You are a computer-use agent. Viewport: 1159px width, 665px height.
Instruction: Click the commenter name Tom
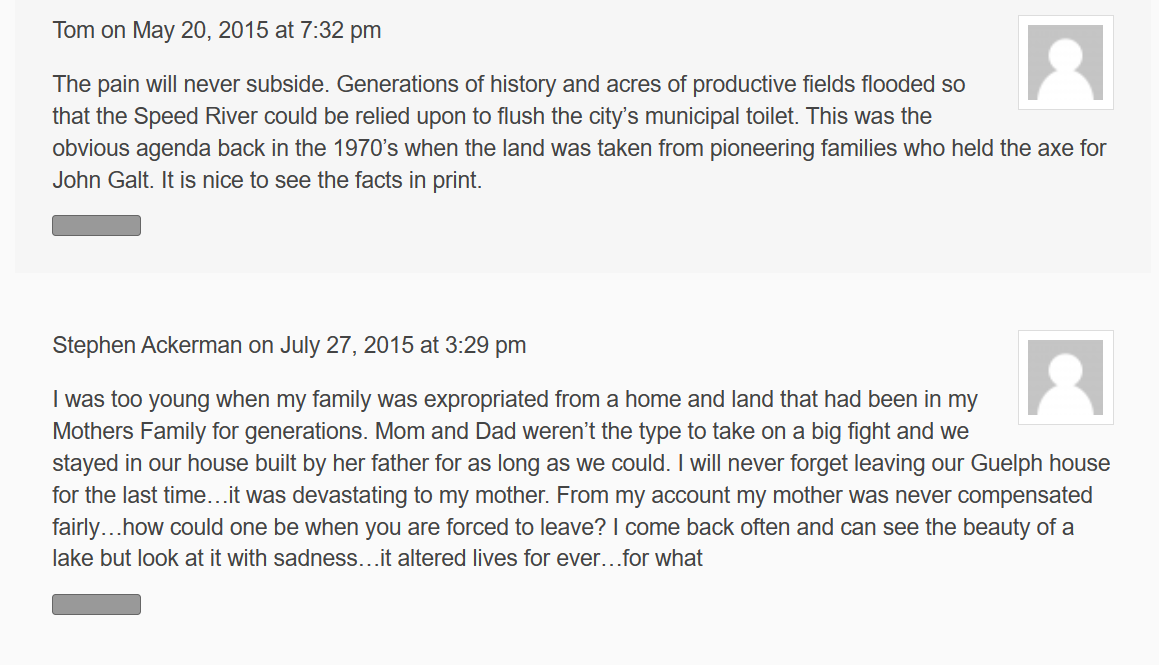click(x=73, y=30)
